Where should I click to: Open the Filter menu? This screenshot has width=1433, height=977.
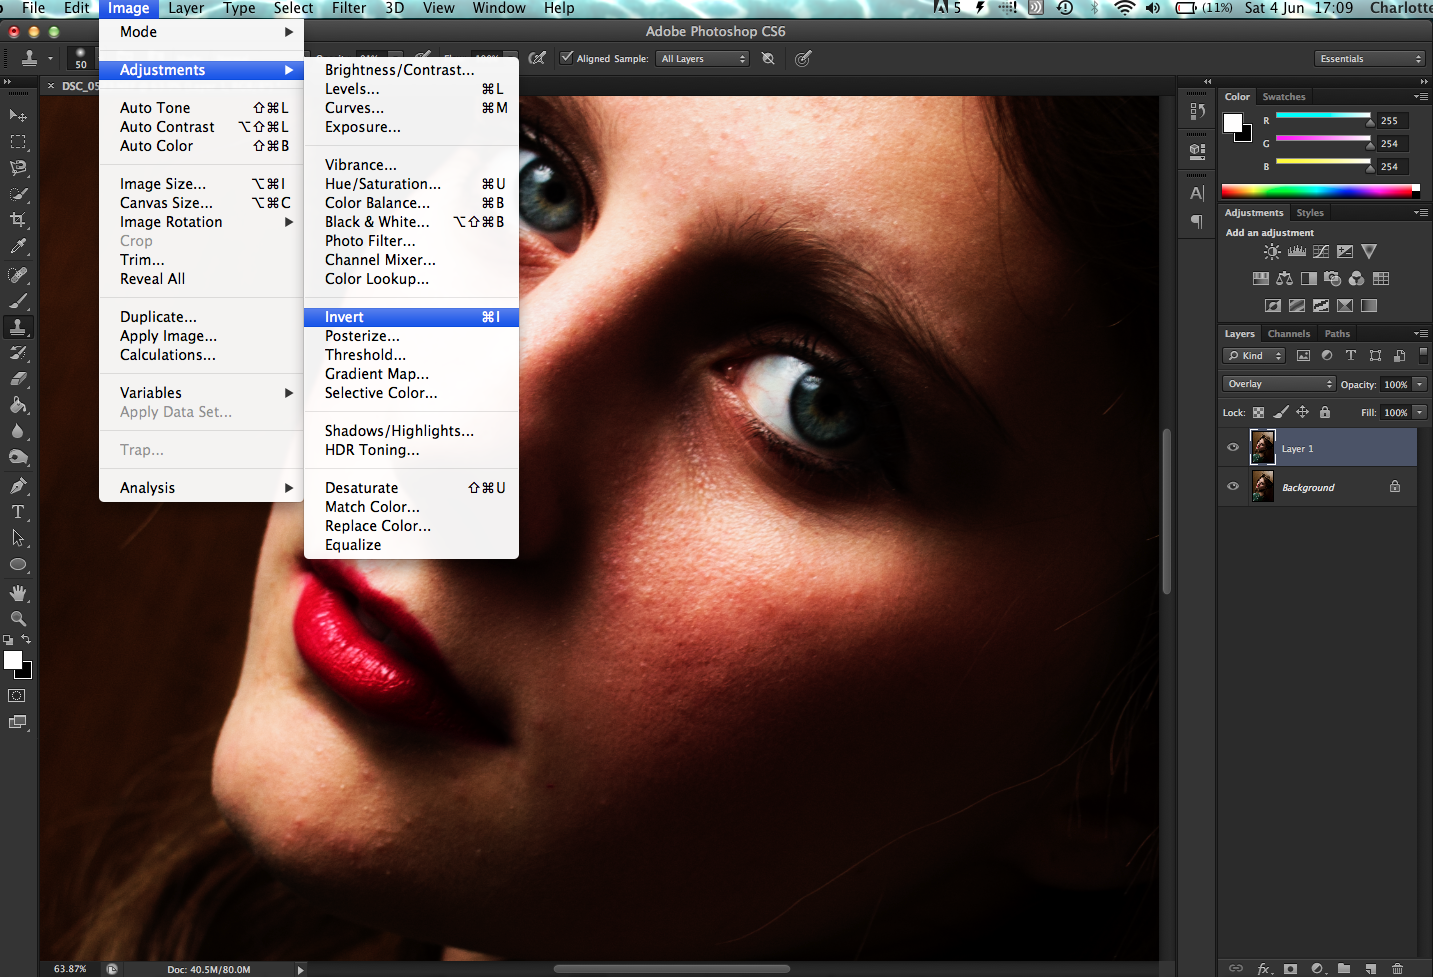tap(349, 8)
